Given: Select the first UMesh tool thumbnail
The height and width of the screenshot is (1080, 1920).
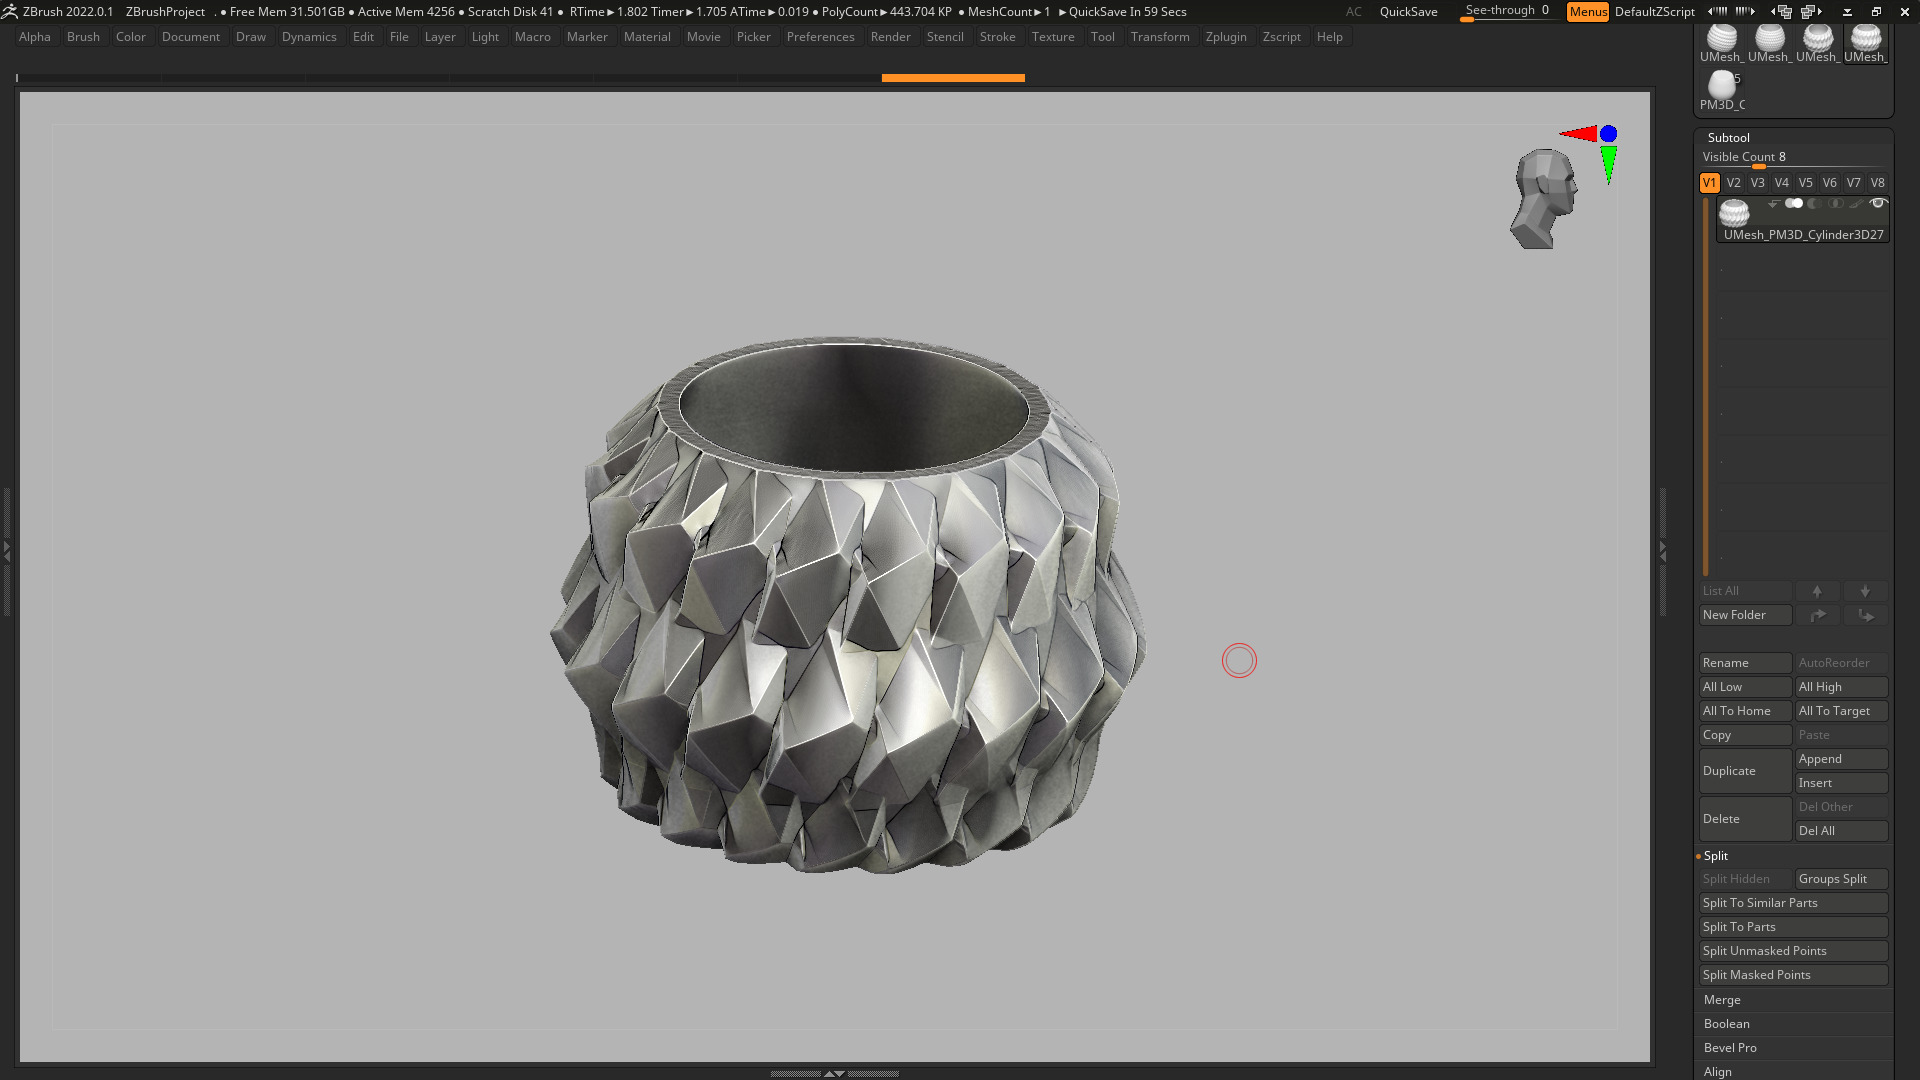Looking at the screenshot, I should point(1721,44).
